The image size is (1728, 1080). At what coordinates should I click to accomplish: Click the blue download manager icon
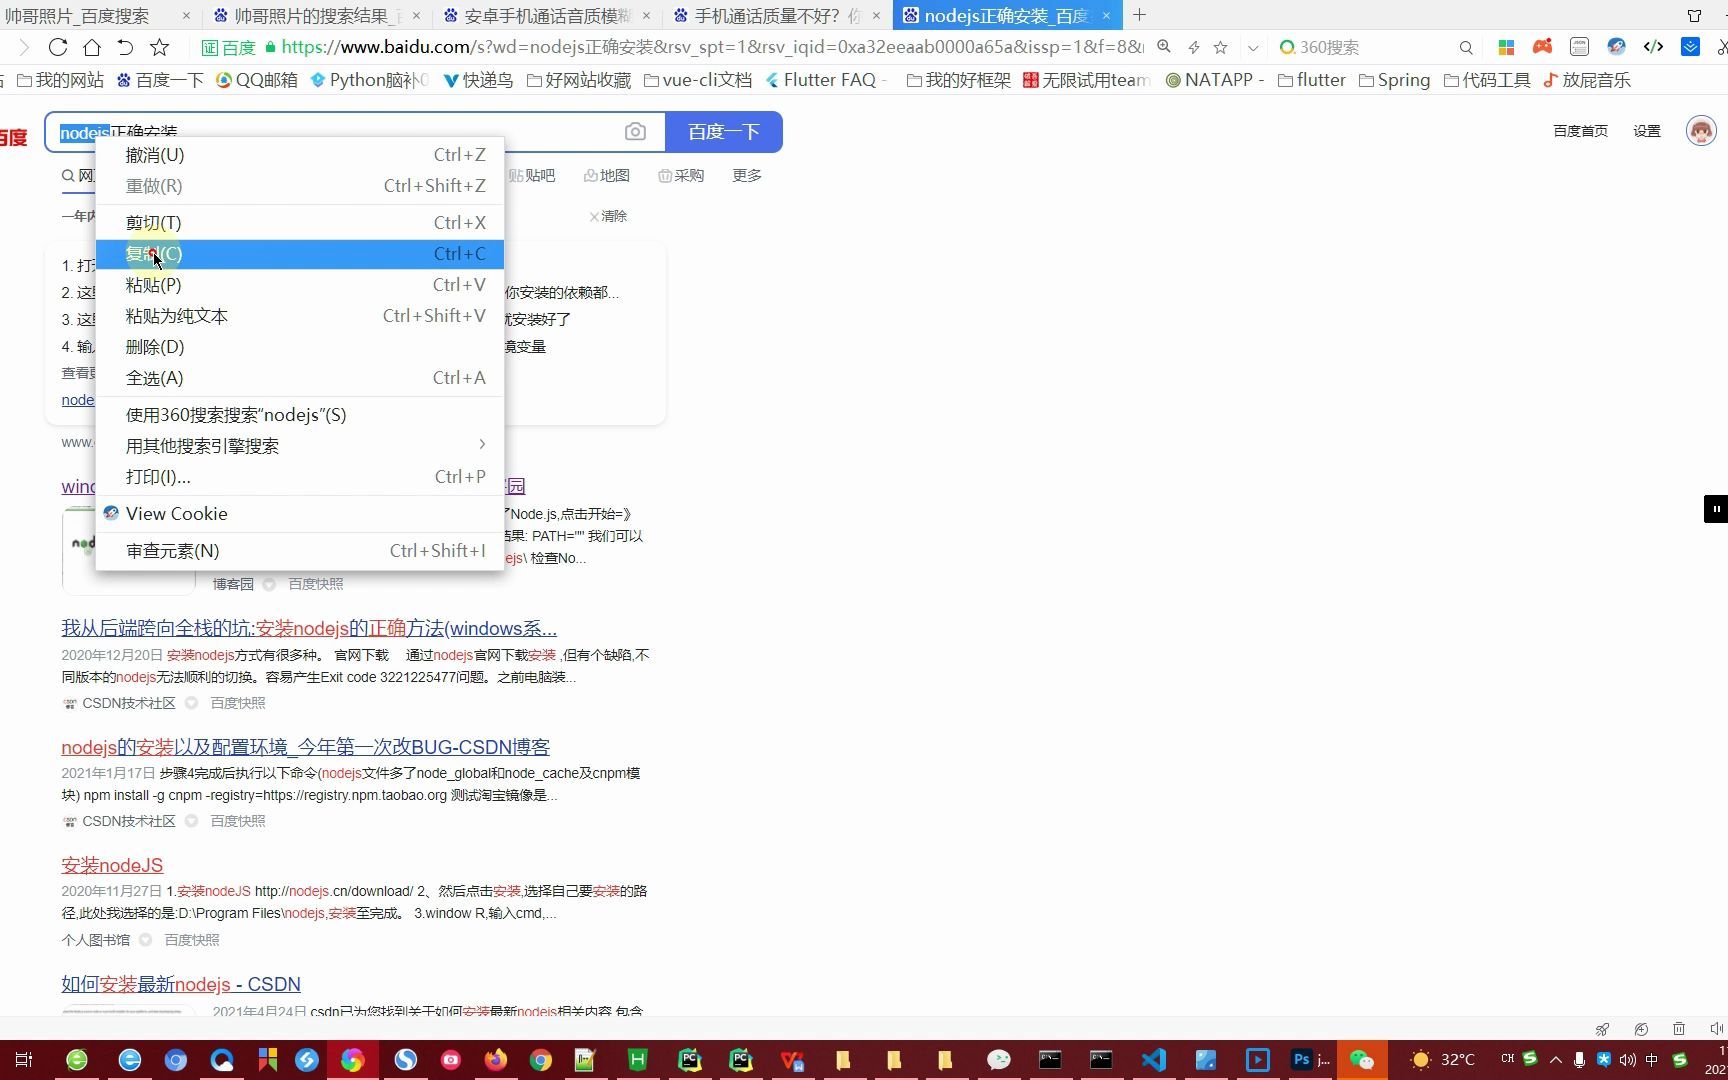[x=1692, y=47]
